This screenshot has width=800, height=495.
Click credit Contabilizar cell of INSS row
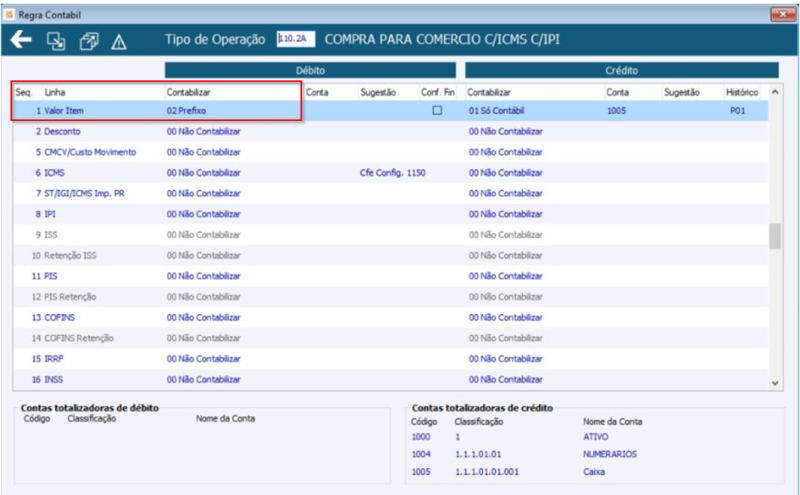[506, 379]
